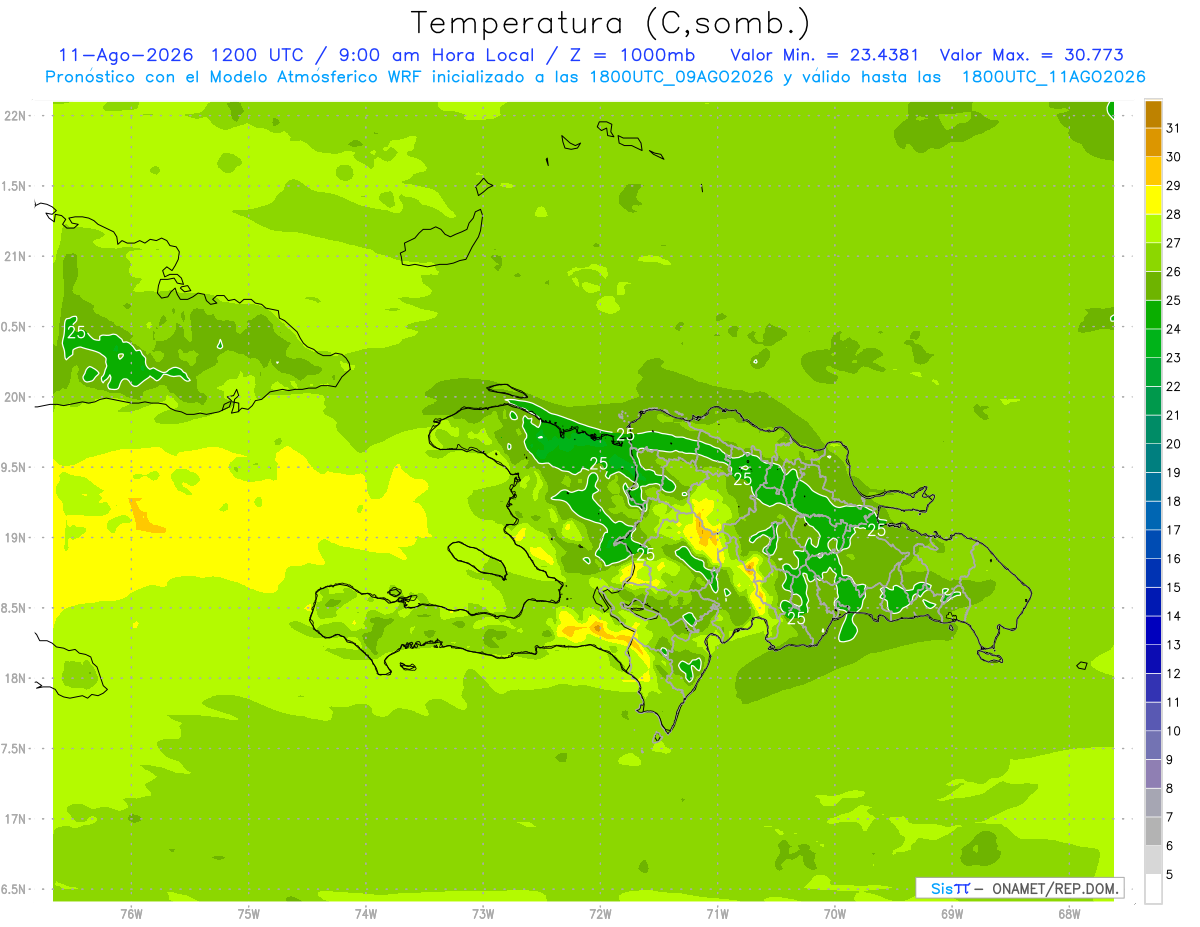
Task: Click the legend value "10"
Action: (1174, 731)
